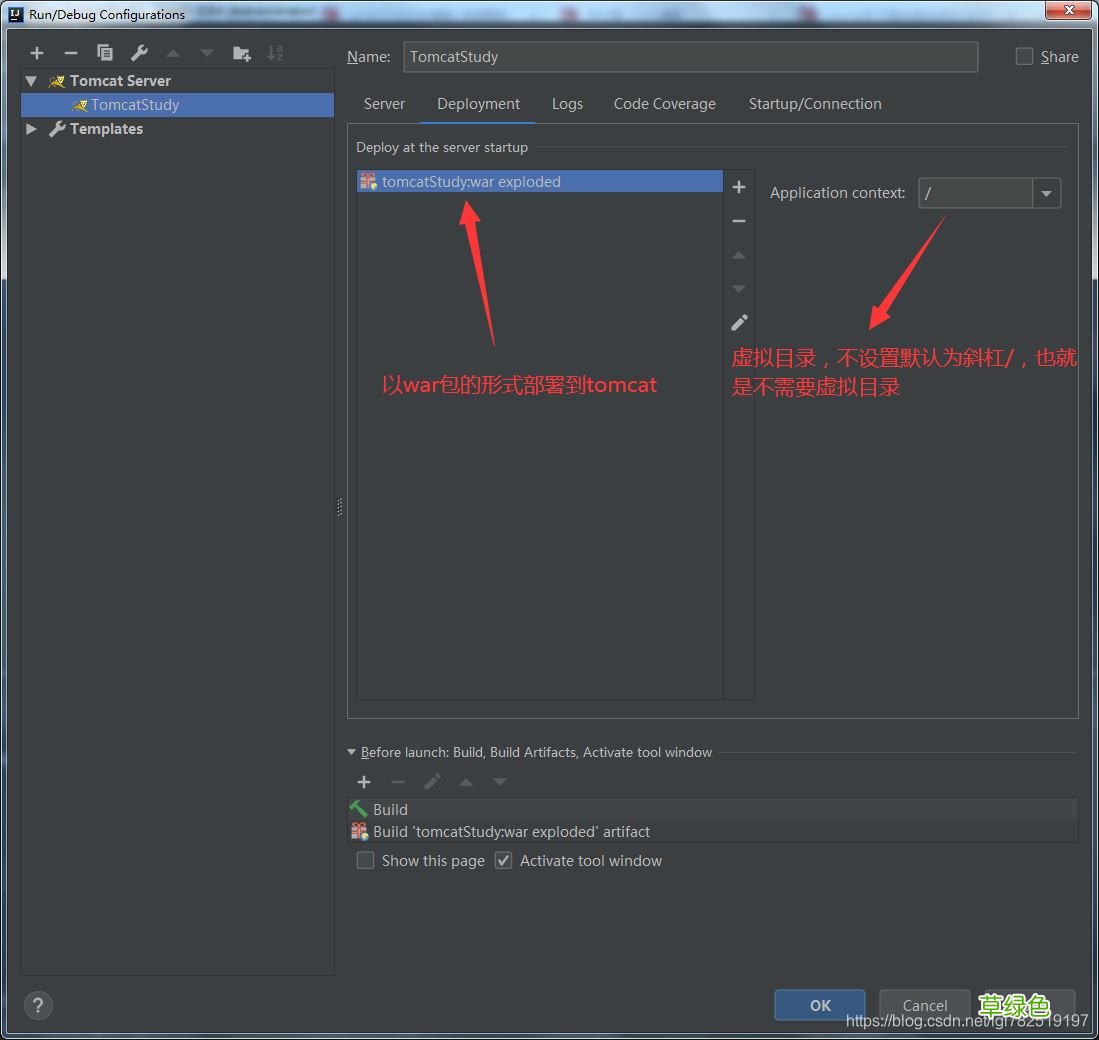Open the help question mark button
The width and height of the screenshot is (1099, 1040).
coord(38,1005)
